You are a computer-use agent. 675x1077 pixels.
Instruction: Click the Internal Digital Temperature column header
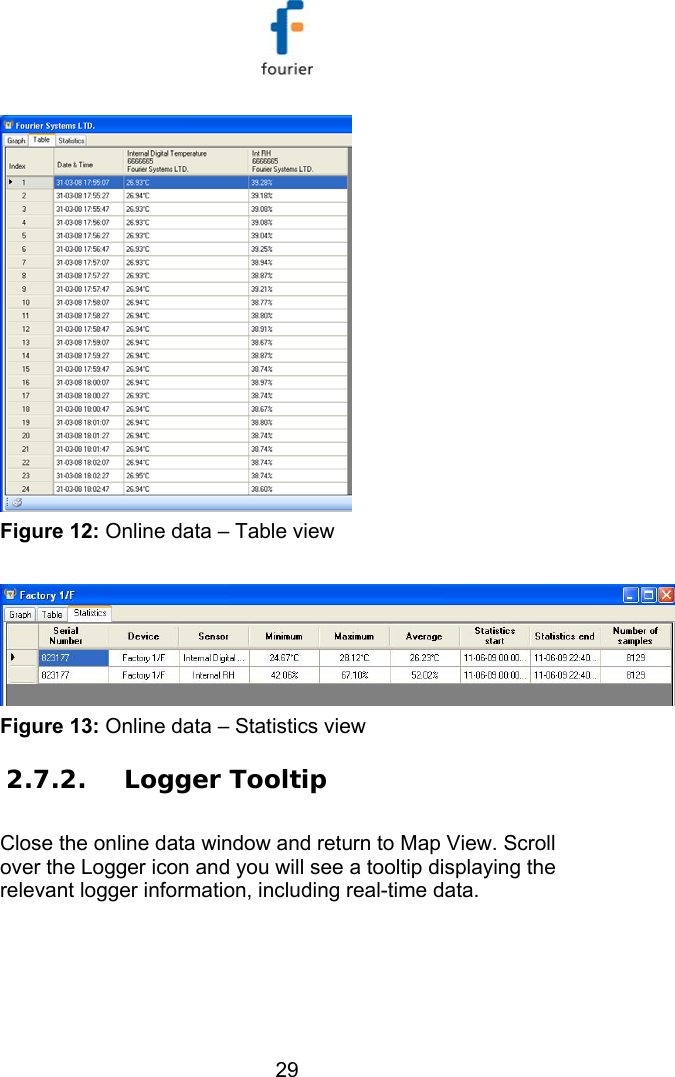point(186,162)
